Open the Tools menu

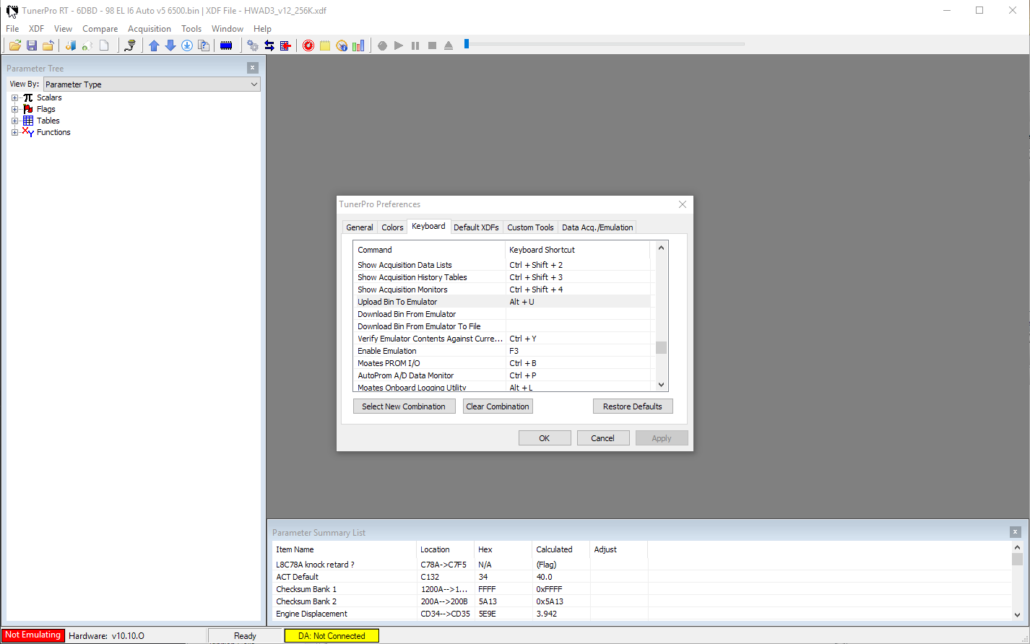(191, 28)
